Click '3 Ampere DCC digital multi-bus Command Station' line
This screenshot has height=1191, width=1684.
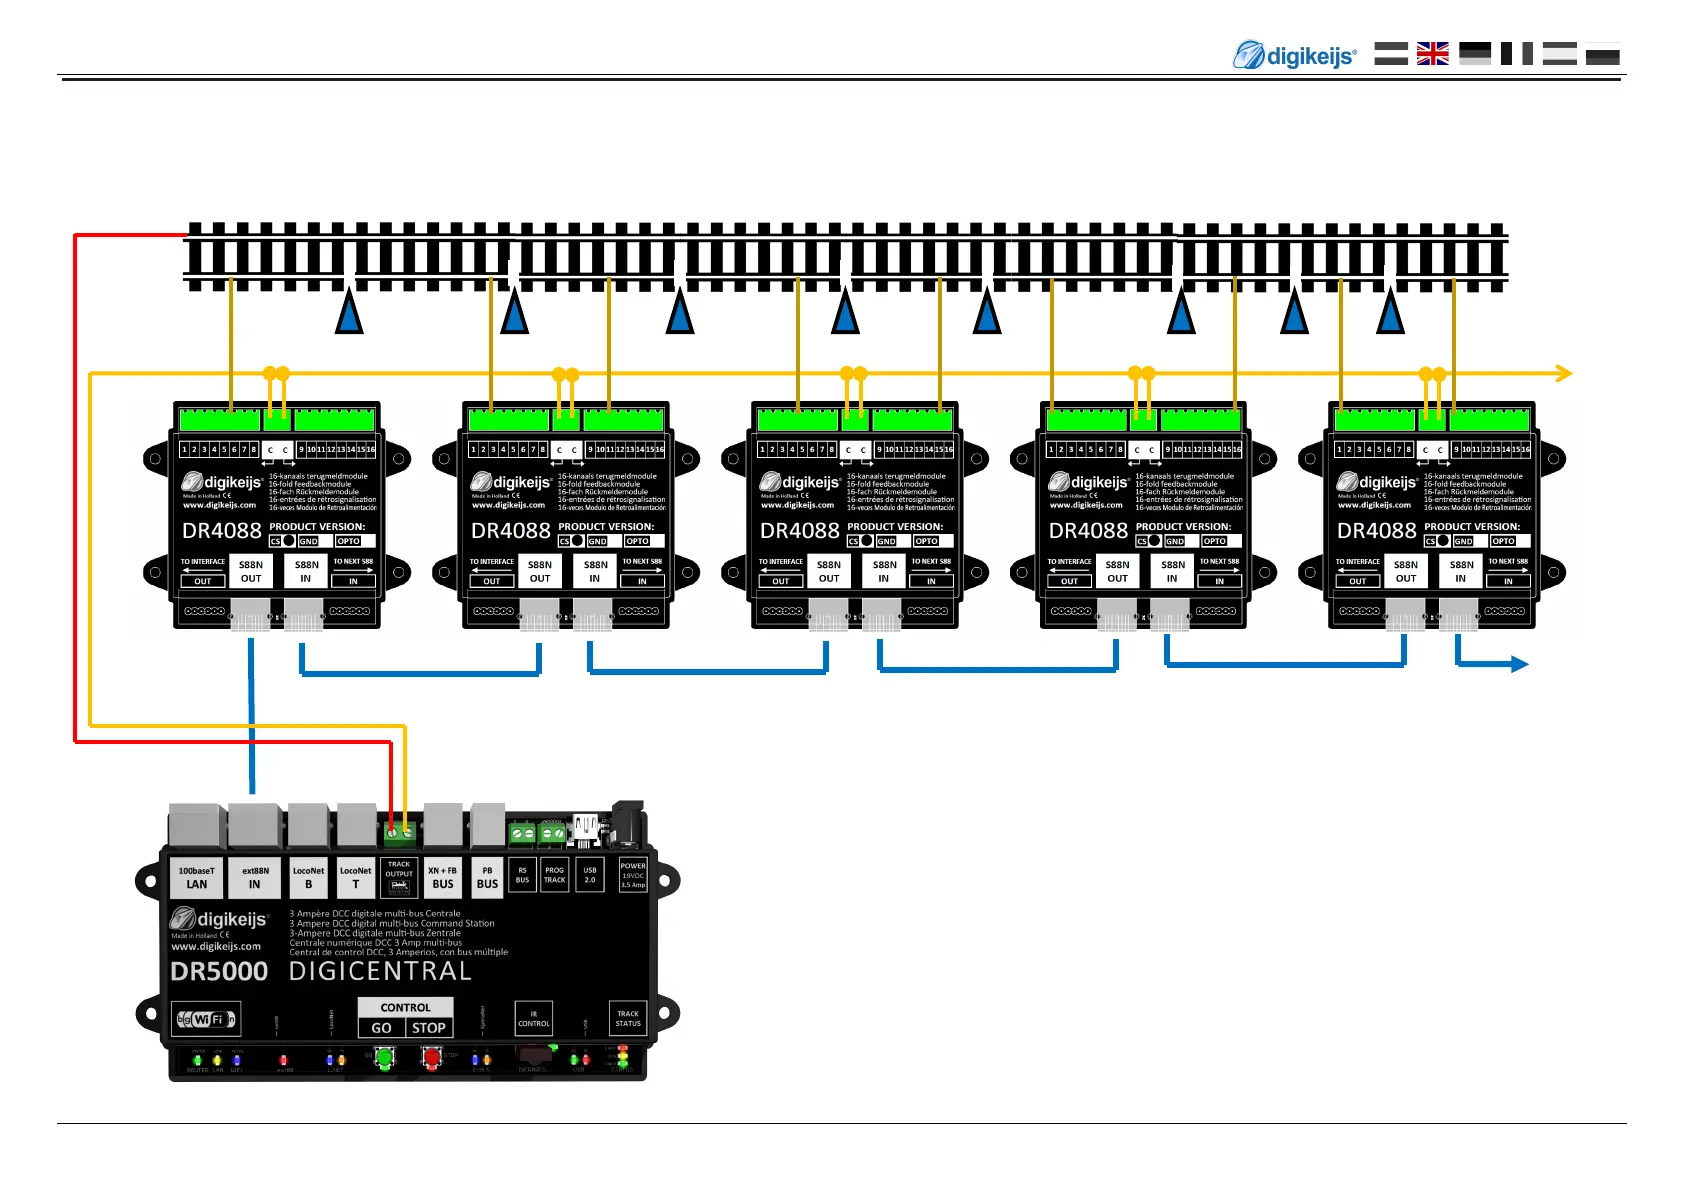pyautogui.click(x=392, y=923)
